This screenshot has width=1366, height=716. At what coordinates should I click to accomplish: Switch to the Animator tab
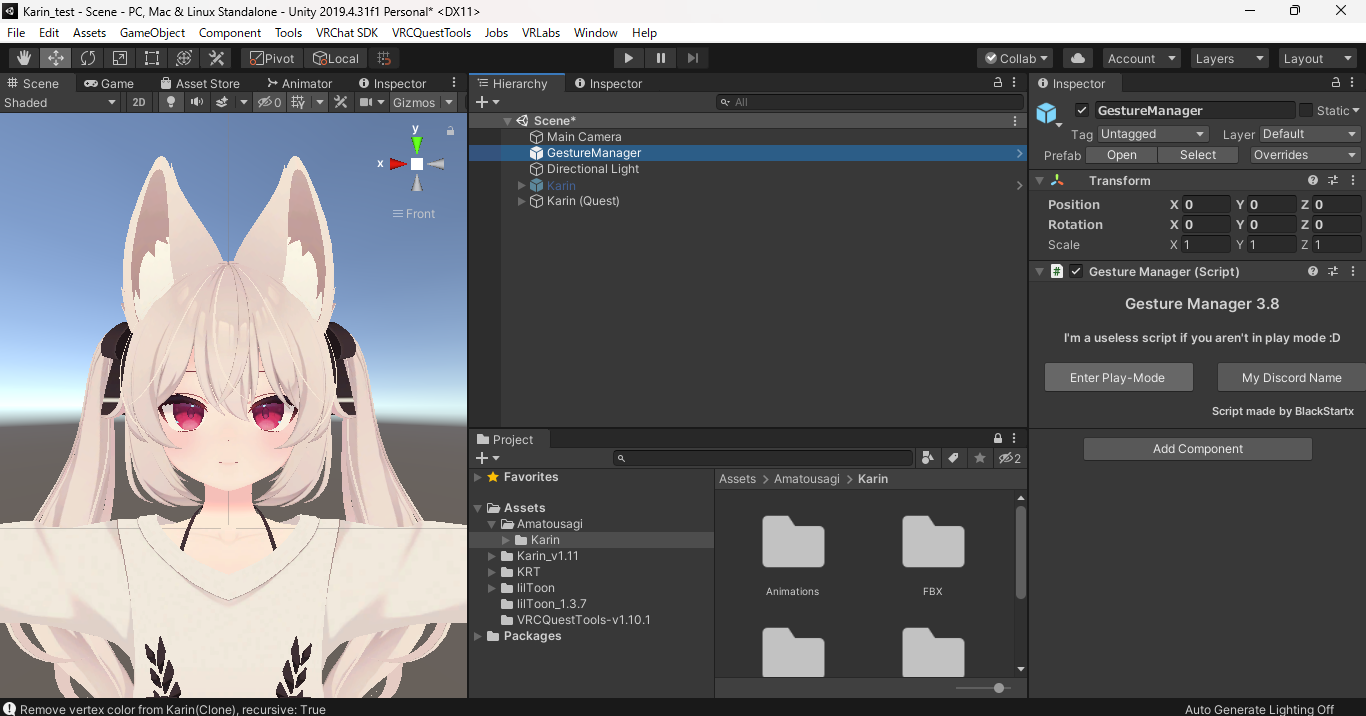coord(299,83)
